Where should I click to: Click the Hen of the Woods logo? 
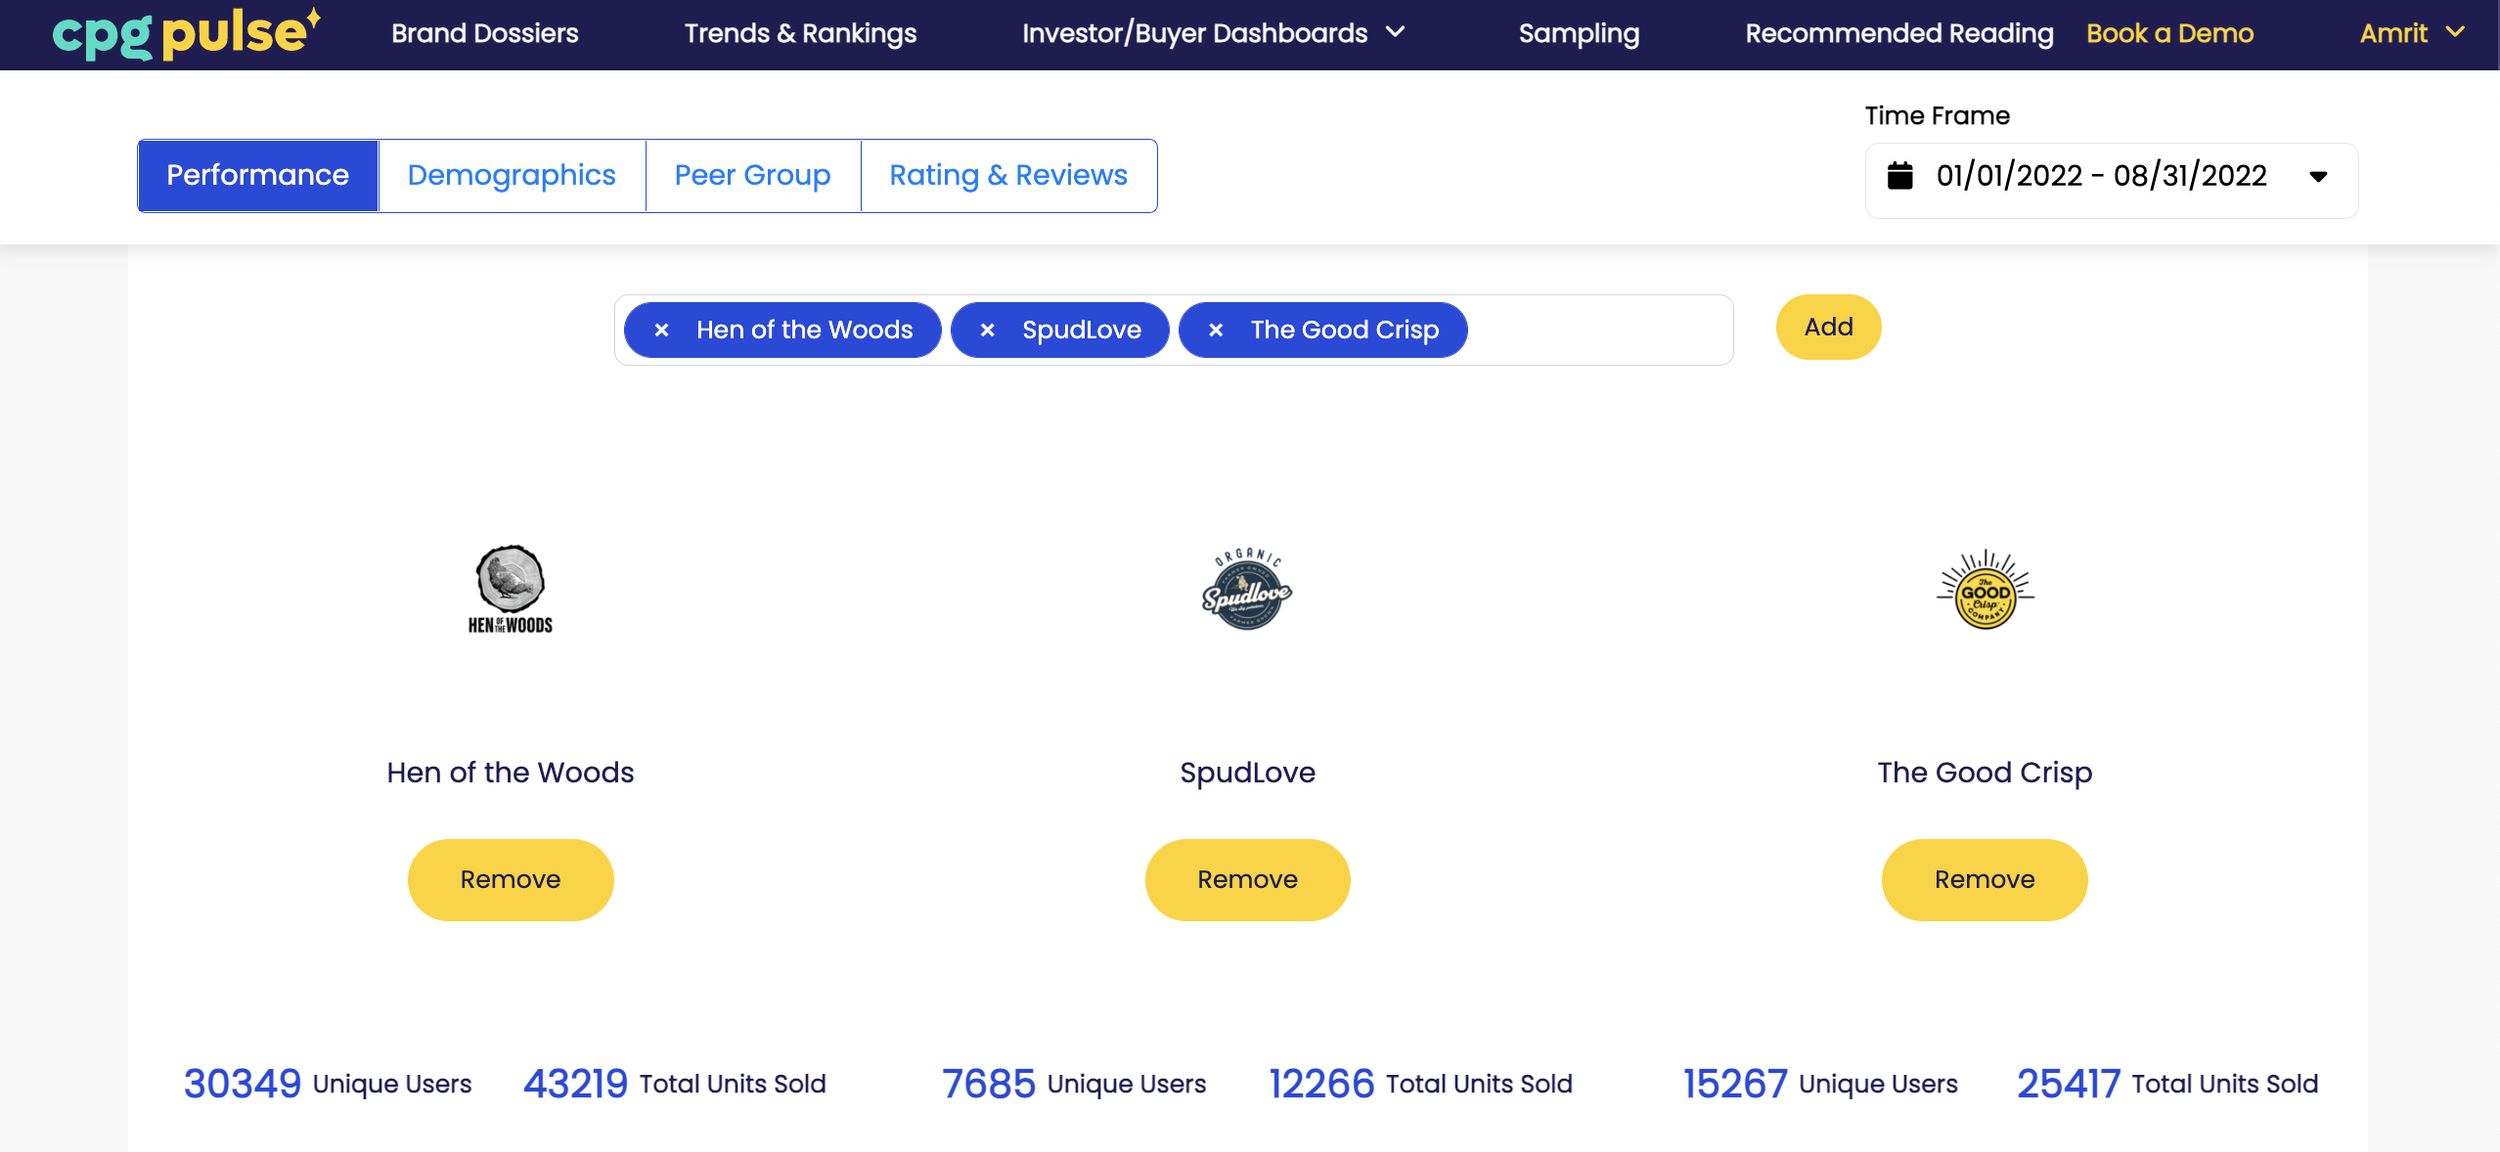(x=510, y=590)
